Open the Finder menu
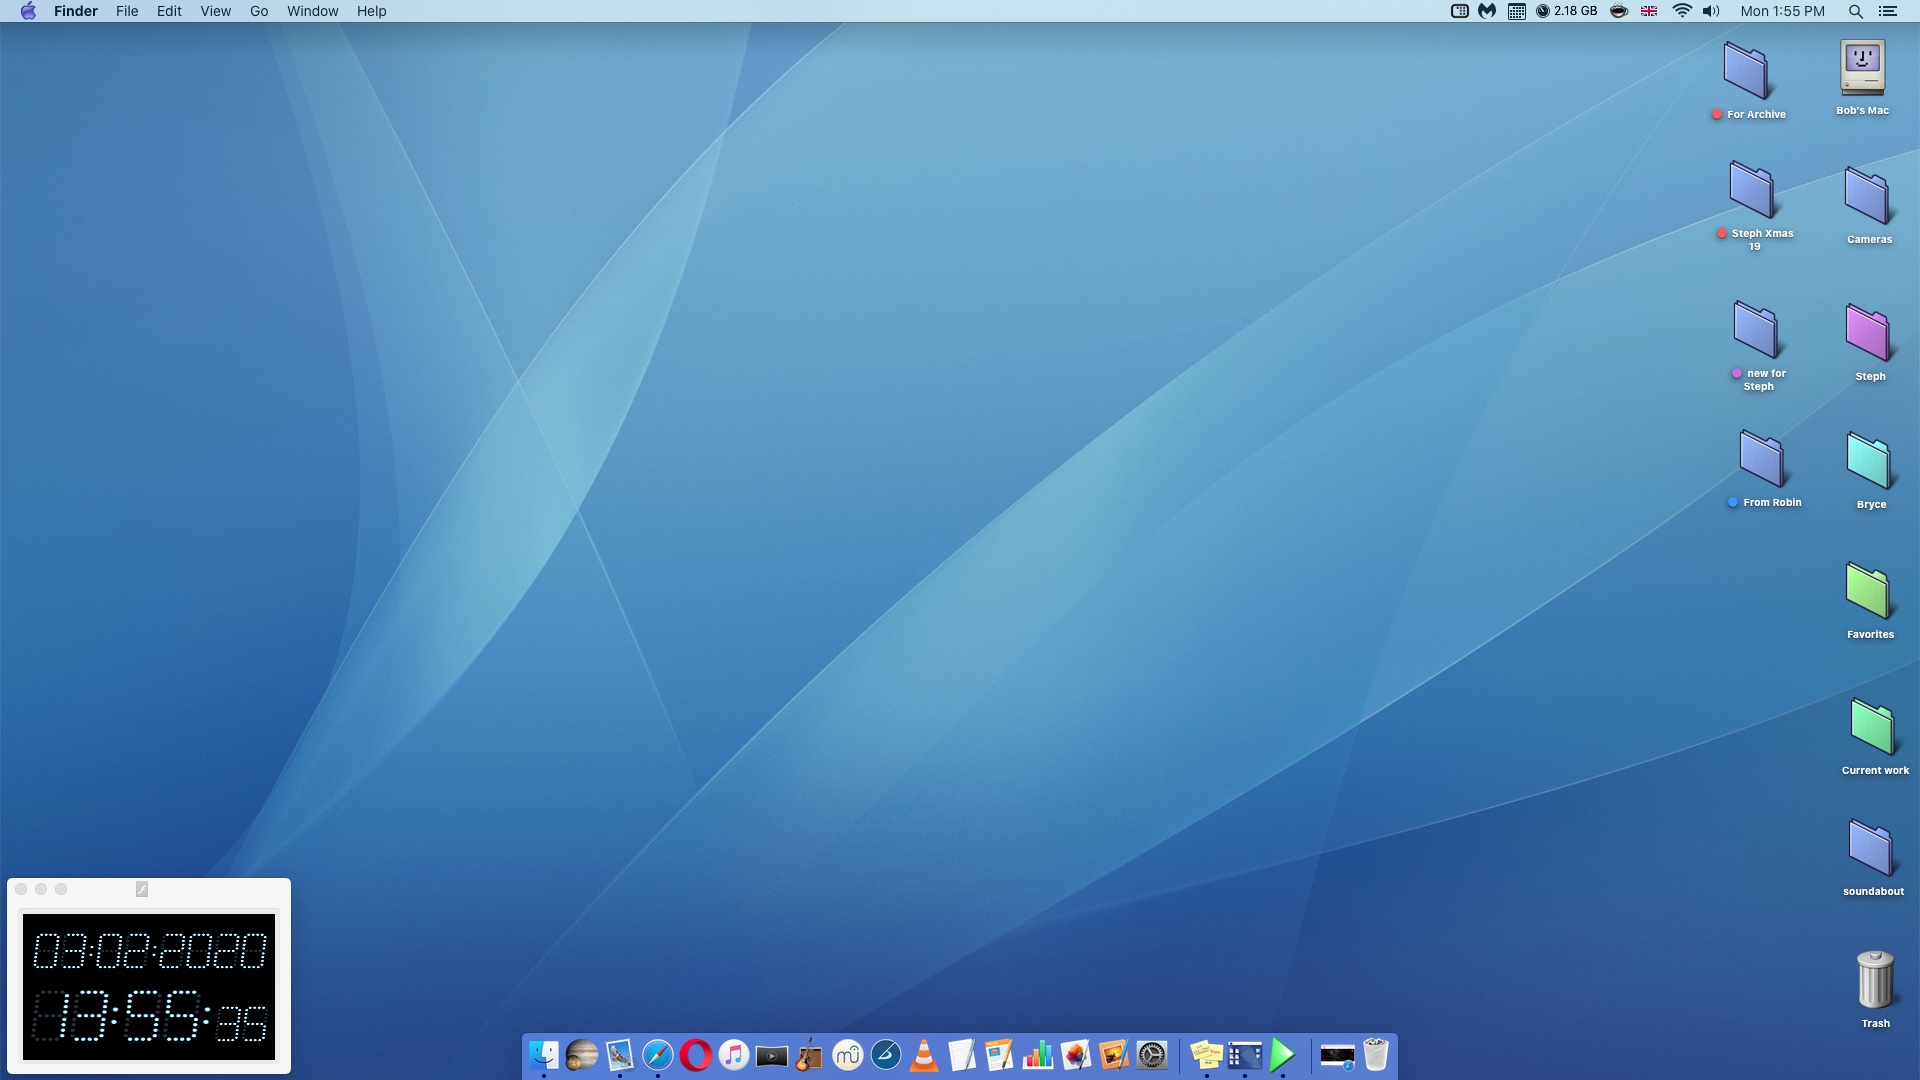Screen dimensions: 1920x1080 tap(76, 11)
